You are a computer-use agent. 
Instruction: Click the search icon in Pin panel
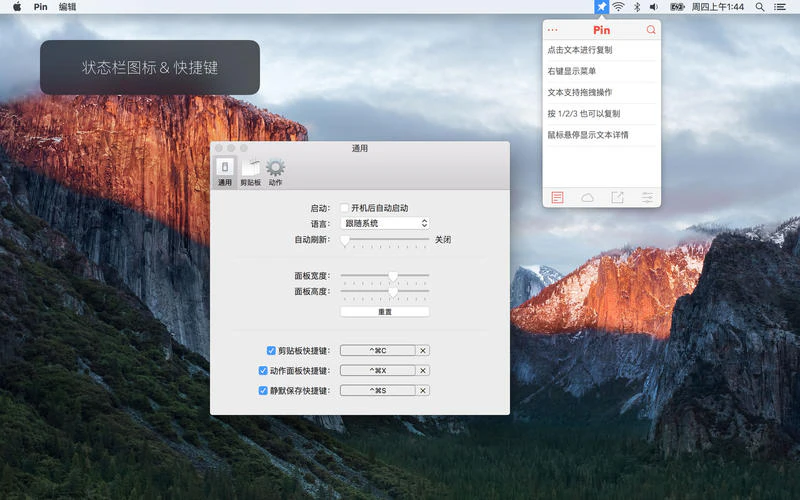tap(651, 30)
